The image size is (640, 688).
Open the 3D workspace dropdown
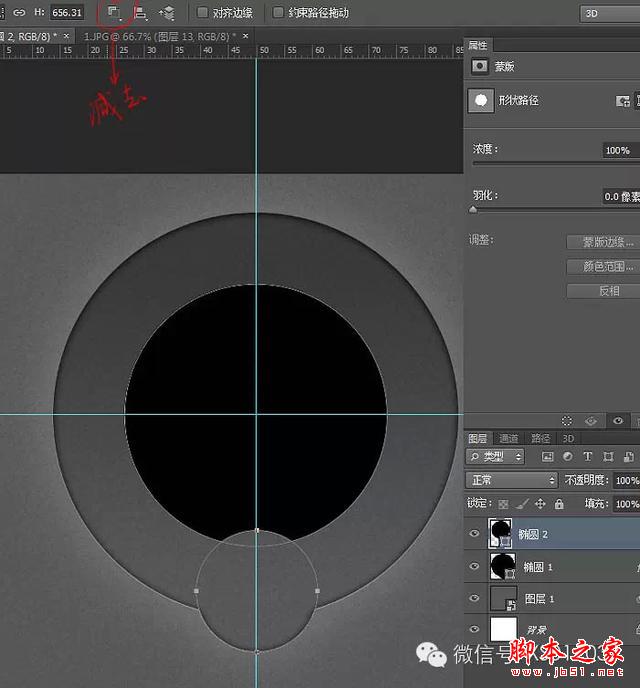point(611,13)
